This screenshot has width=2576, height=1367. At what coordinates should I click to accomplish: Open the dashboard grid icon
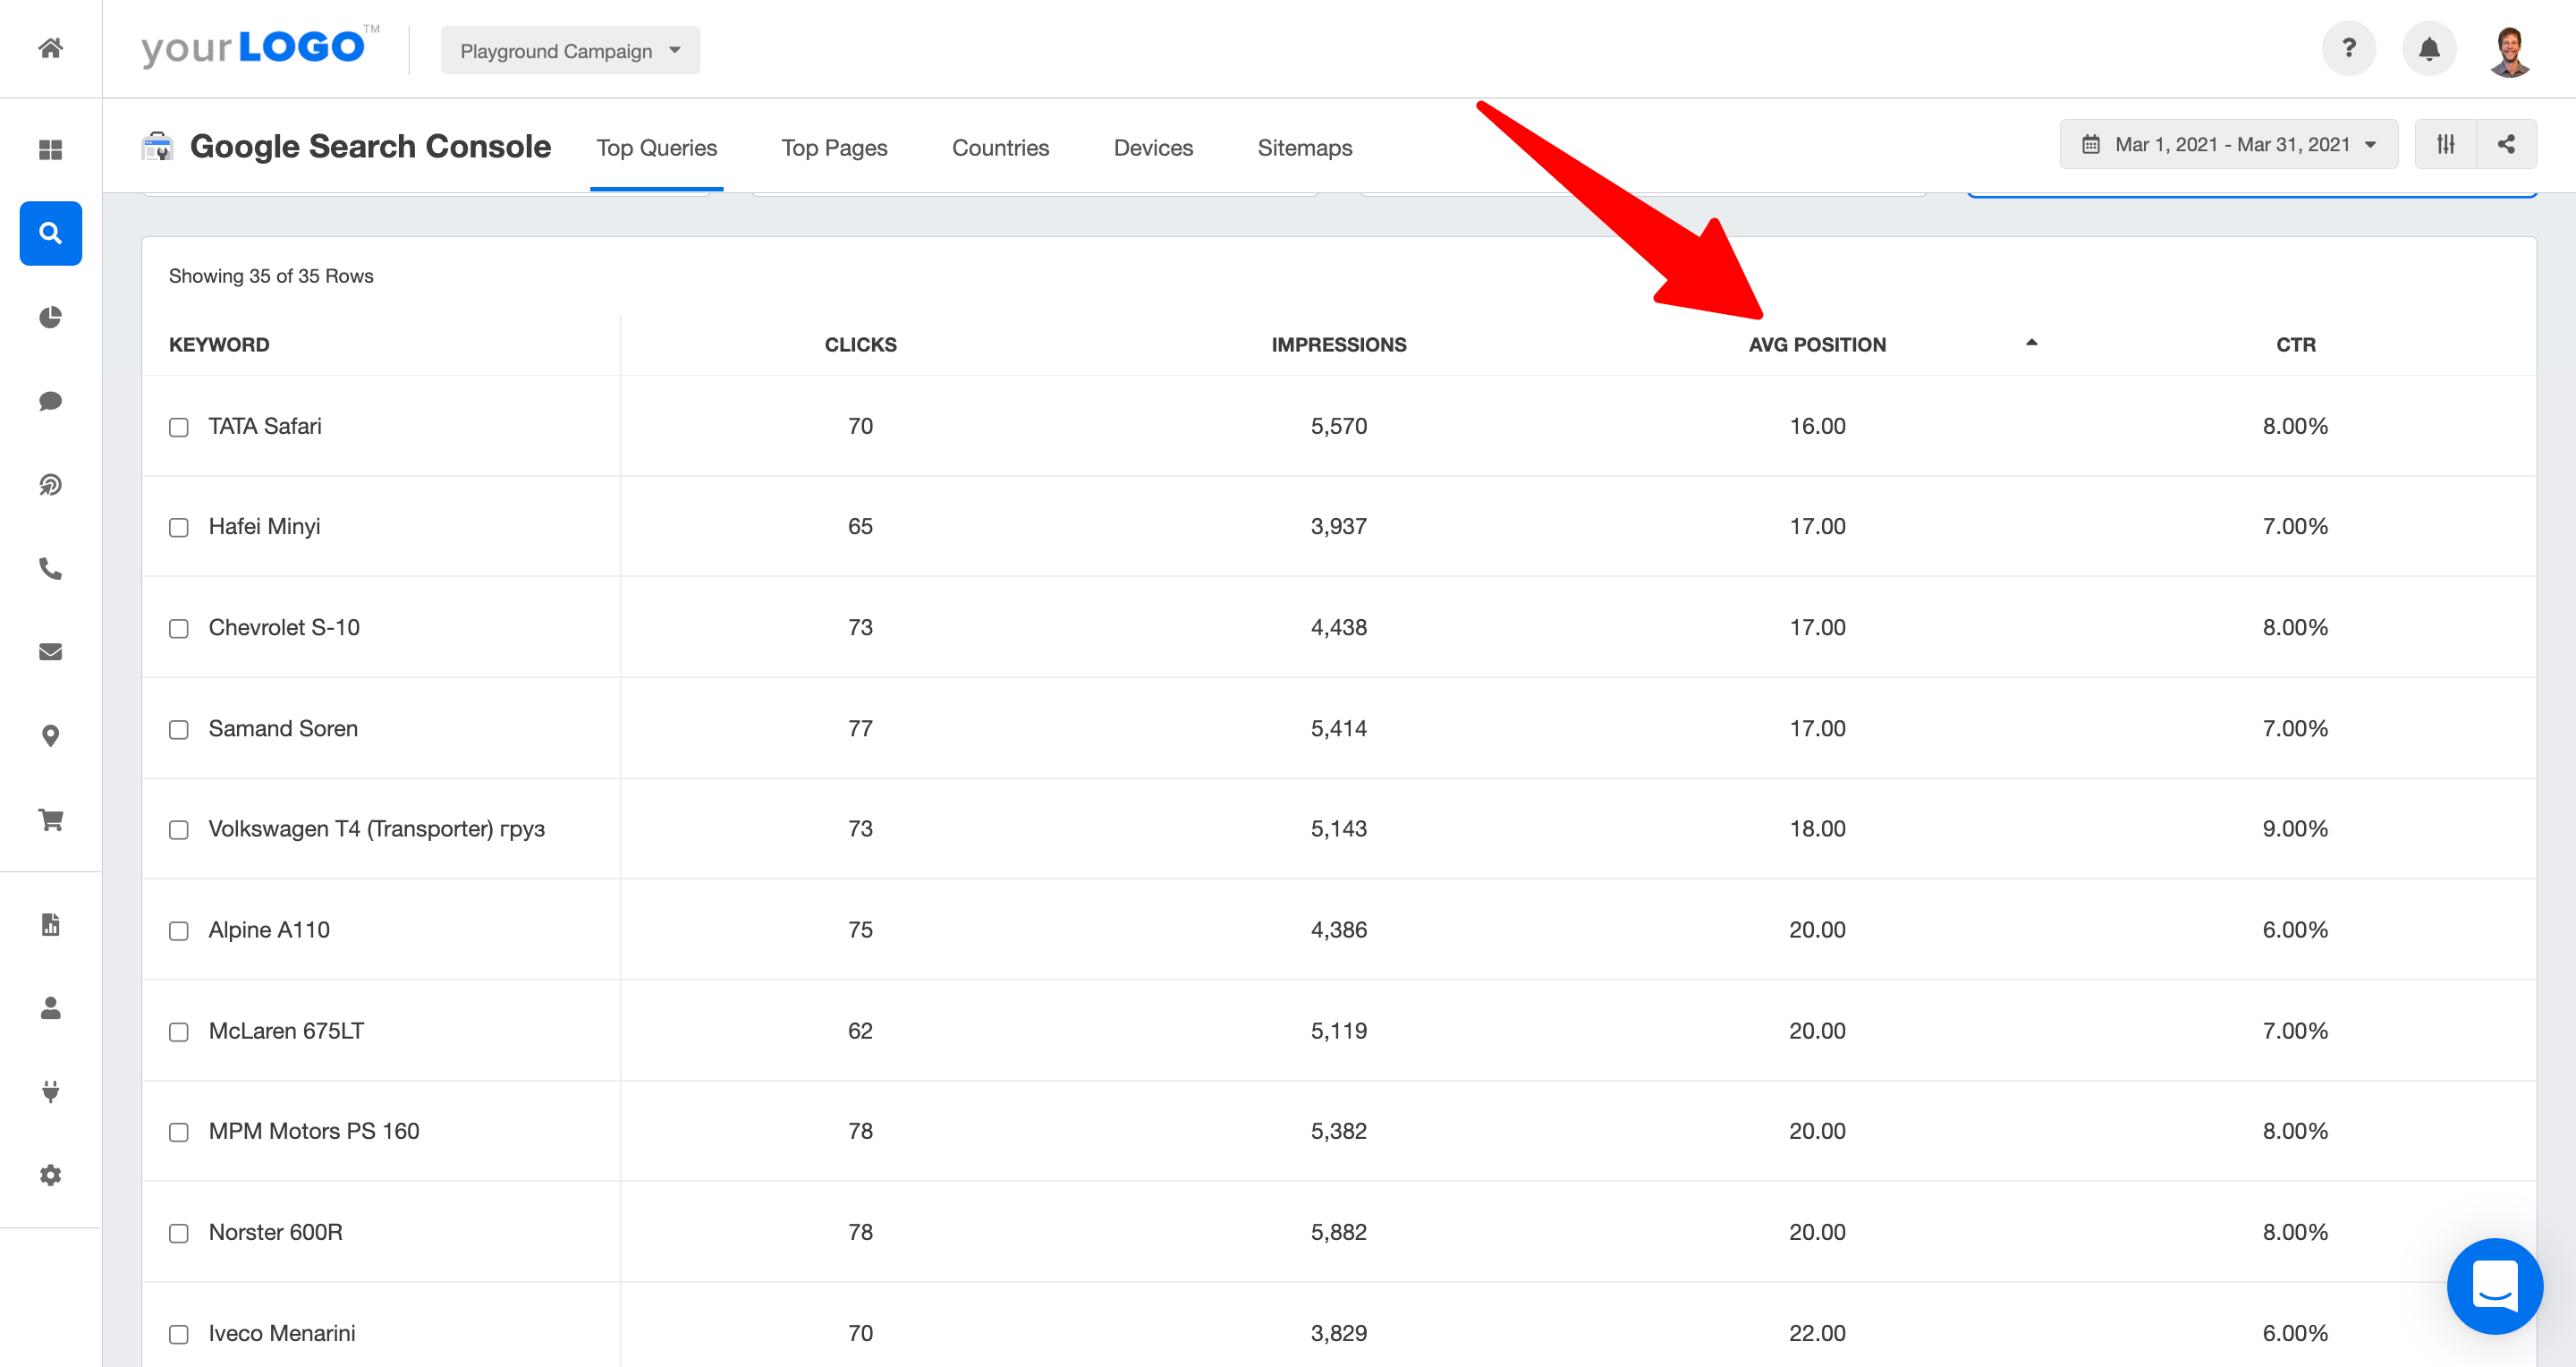click(51, 150)
